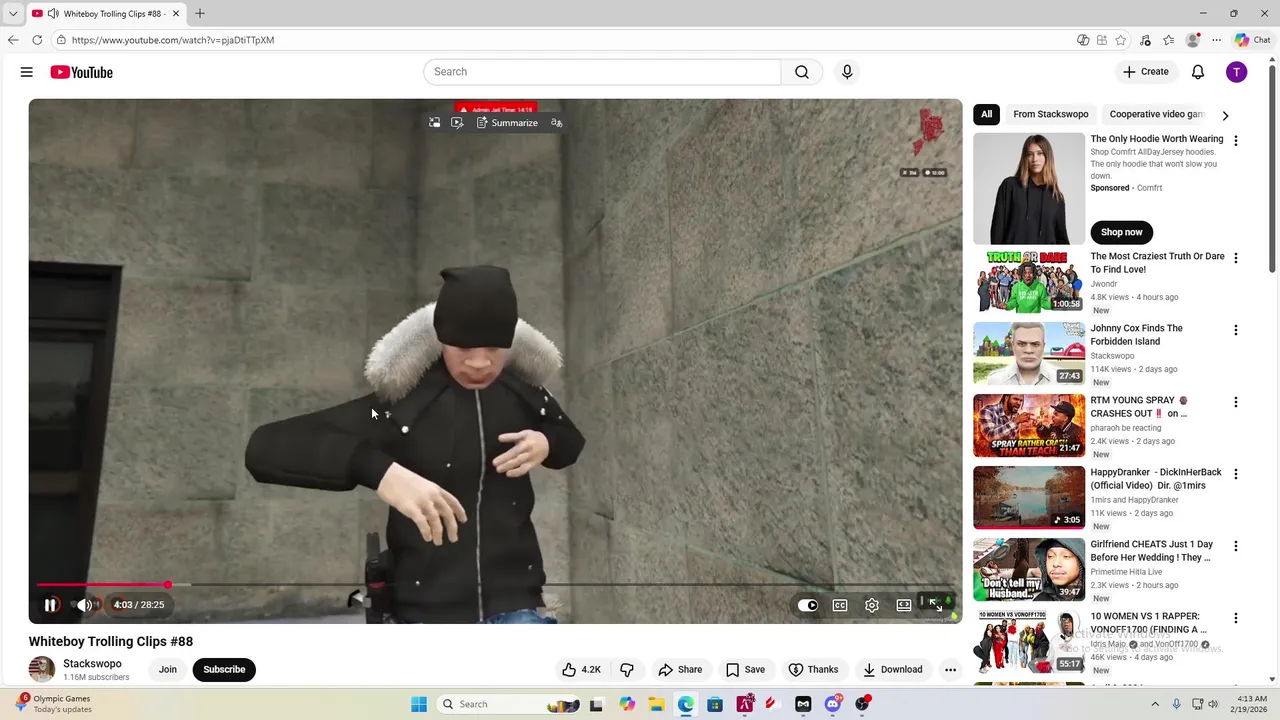Send Thanks to the creator
This screenshot has height=720, width=1280.
[x=813, y=670]
